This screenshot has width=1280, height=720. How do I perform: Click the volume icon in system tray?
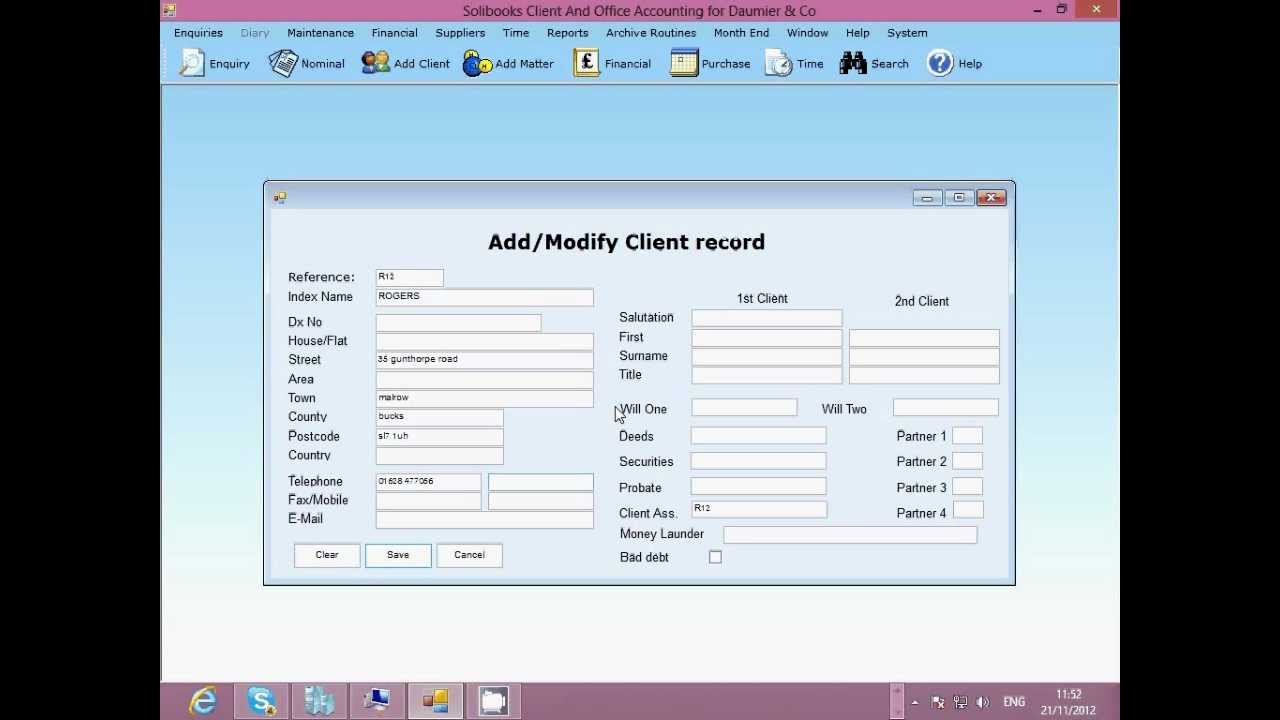click(982, 702)
